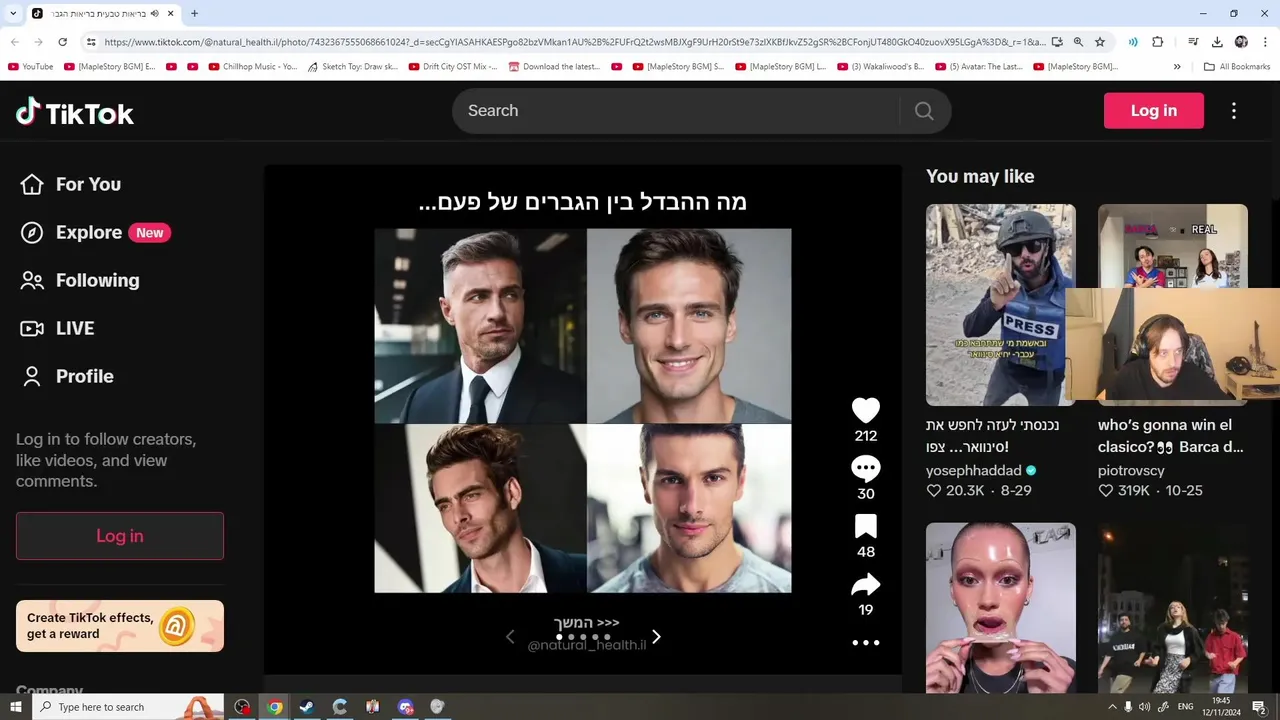Open the Download the latest bookmark

coord(554,67)
